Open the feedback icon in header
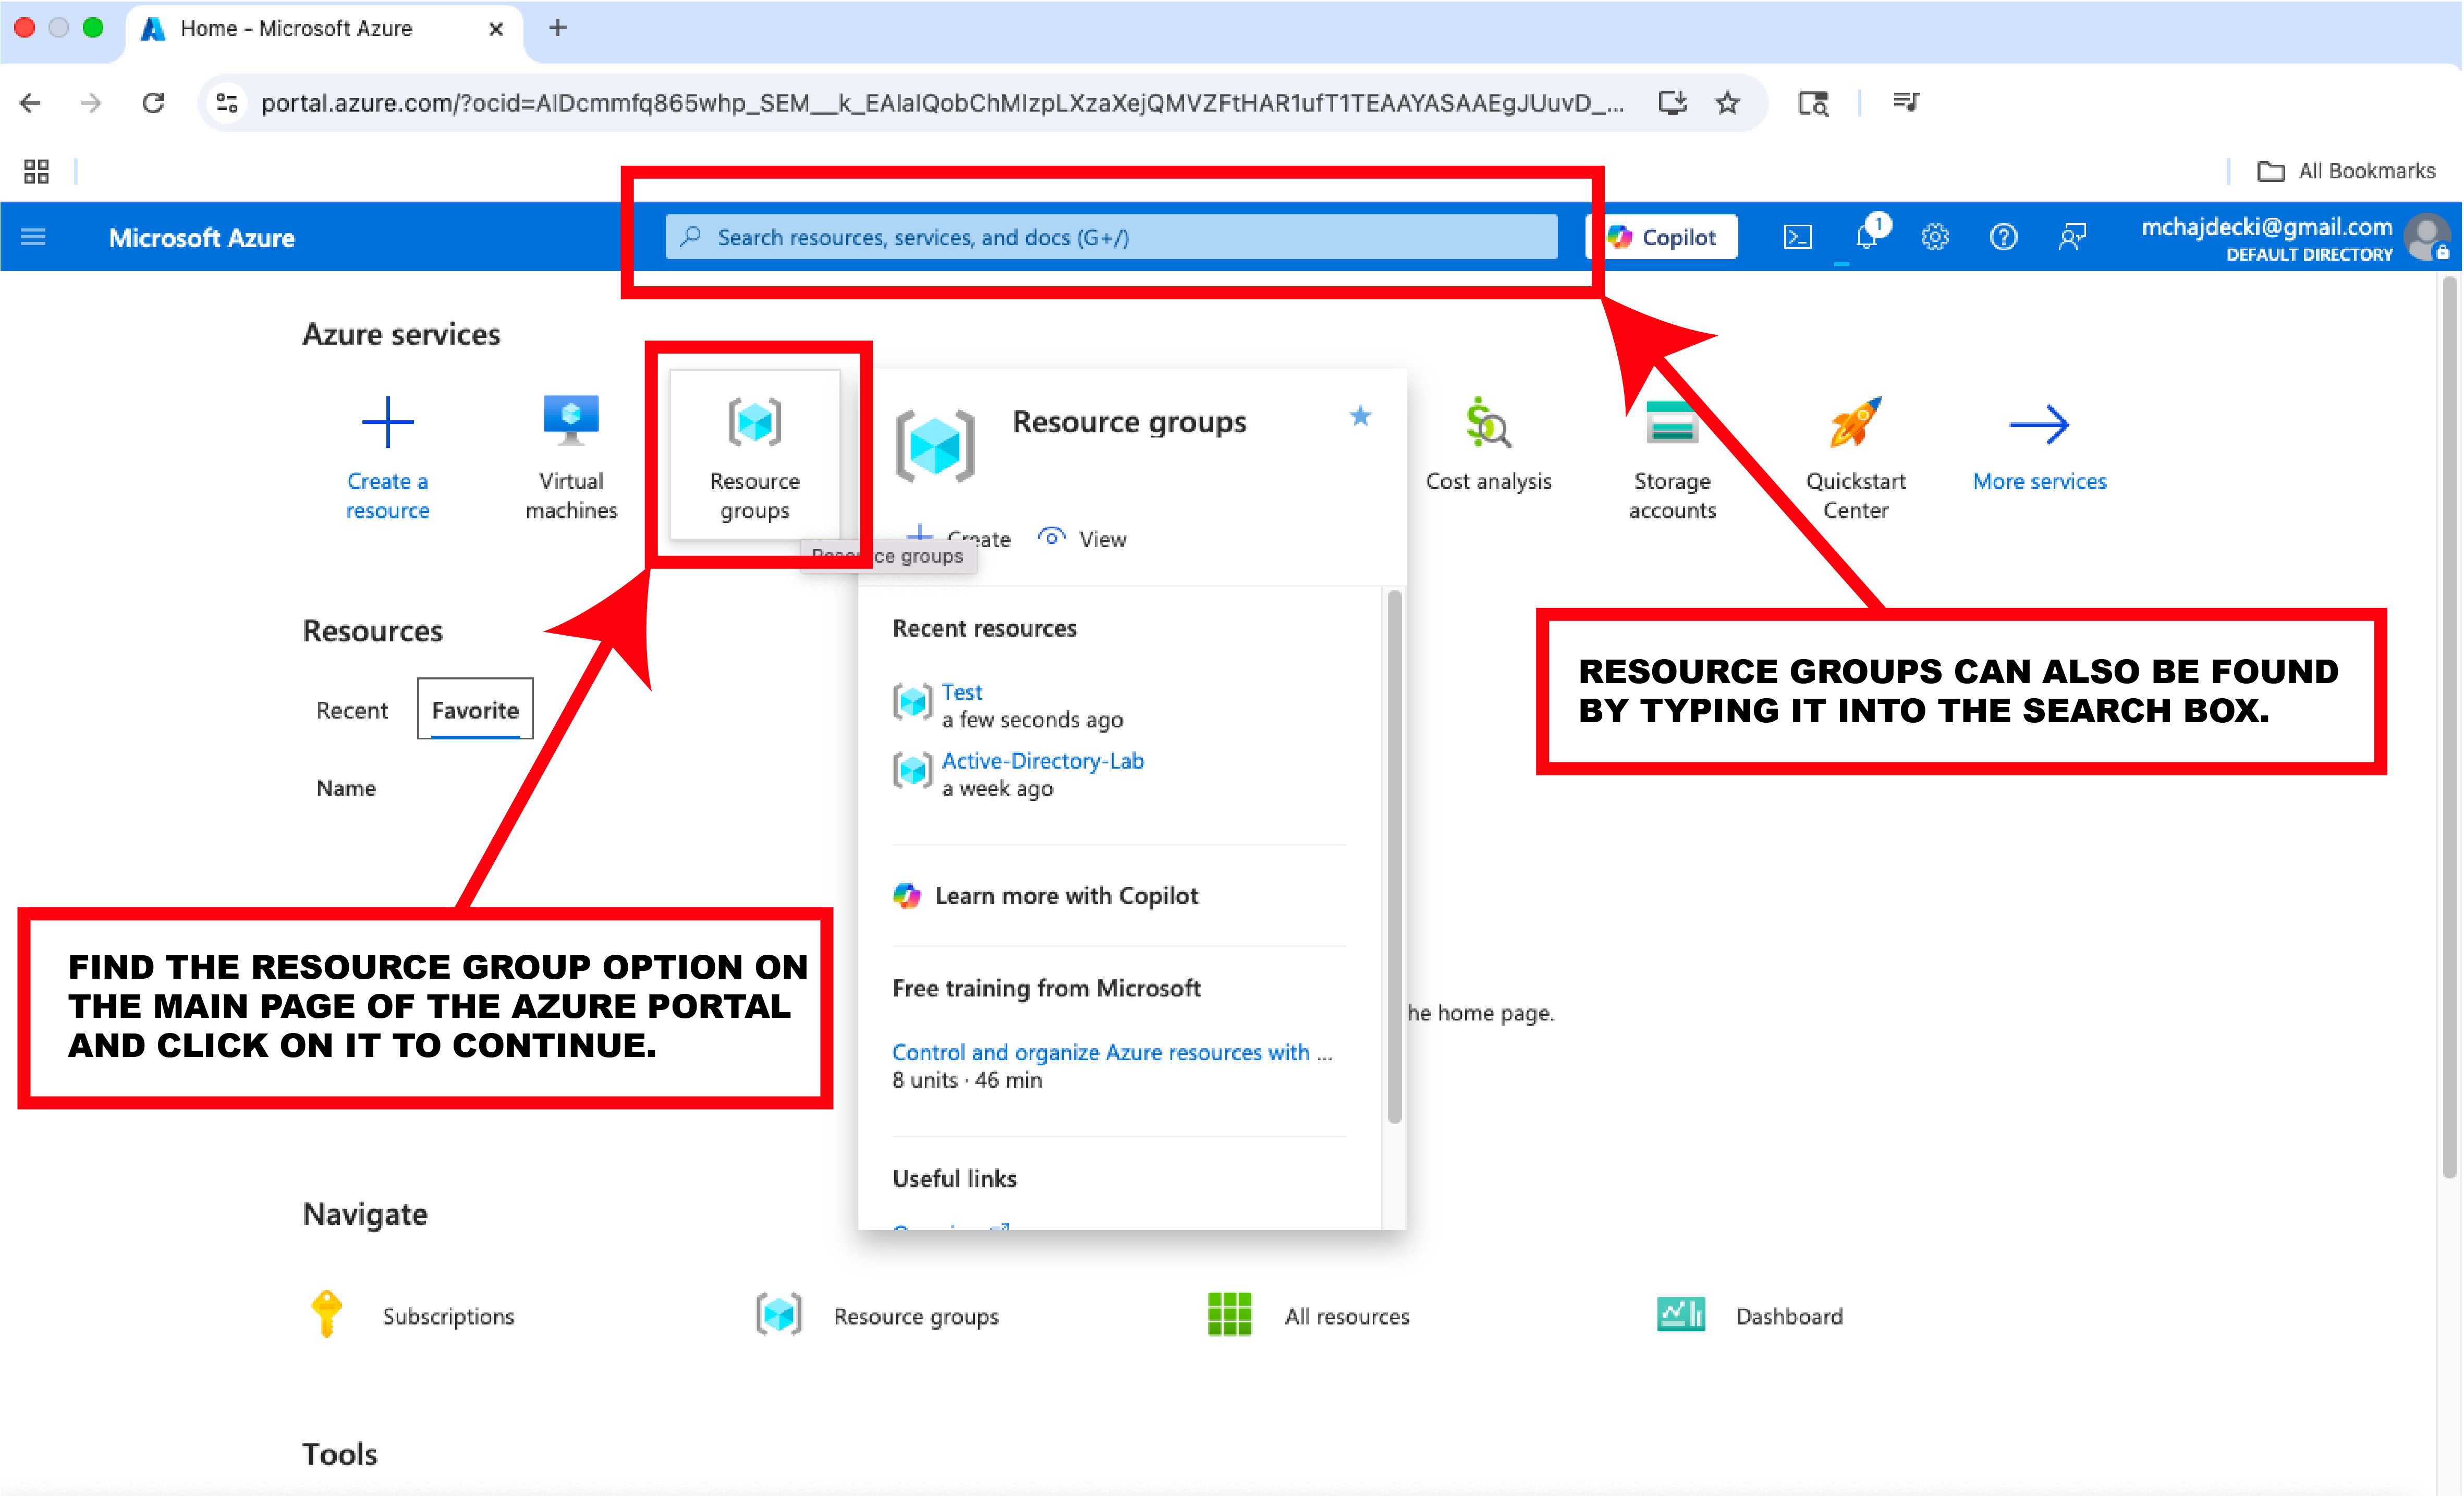This screenshot has height=1496, width=2464. 2072,237
